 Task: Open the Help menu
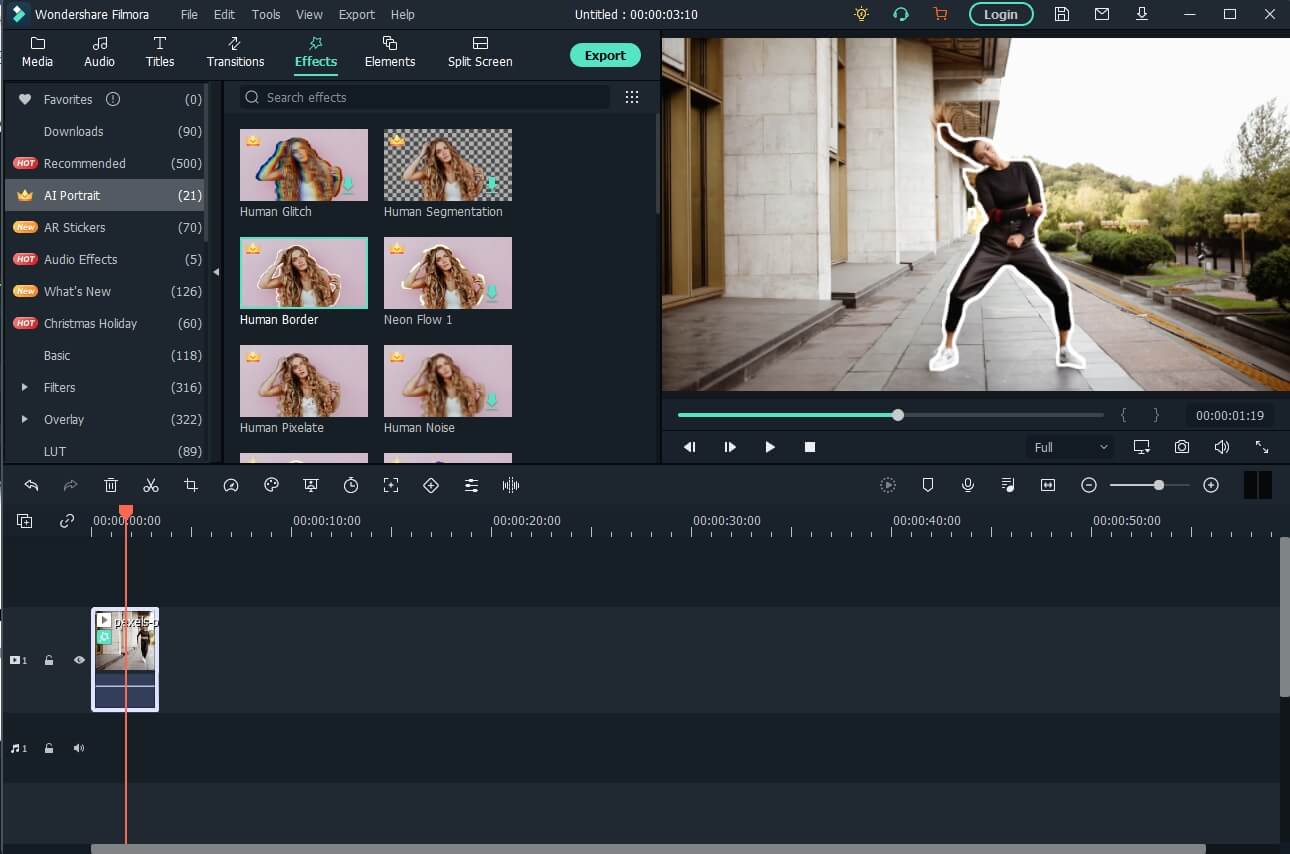point(403,14)
